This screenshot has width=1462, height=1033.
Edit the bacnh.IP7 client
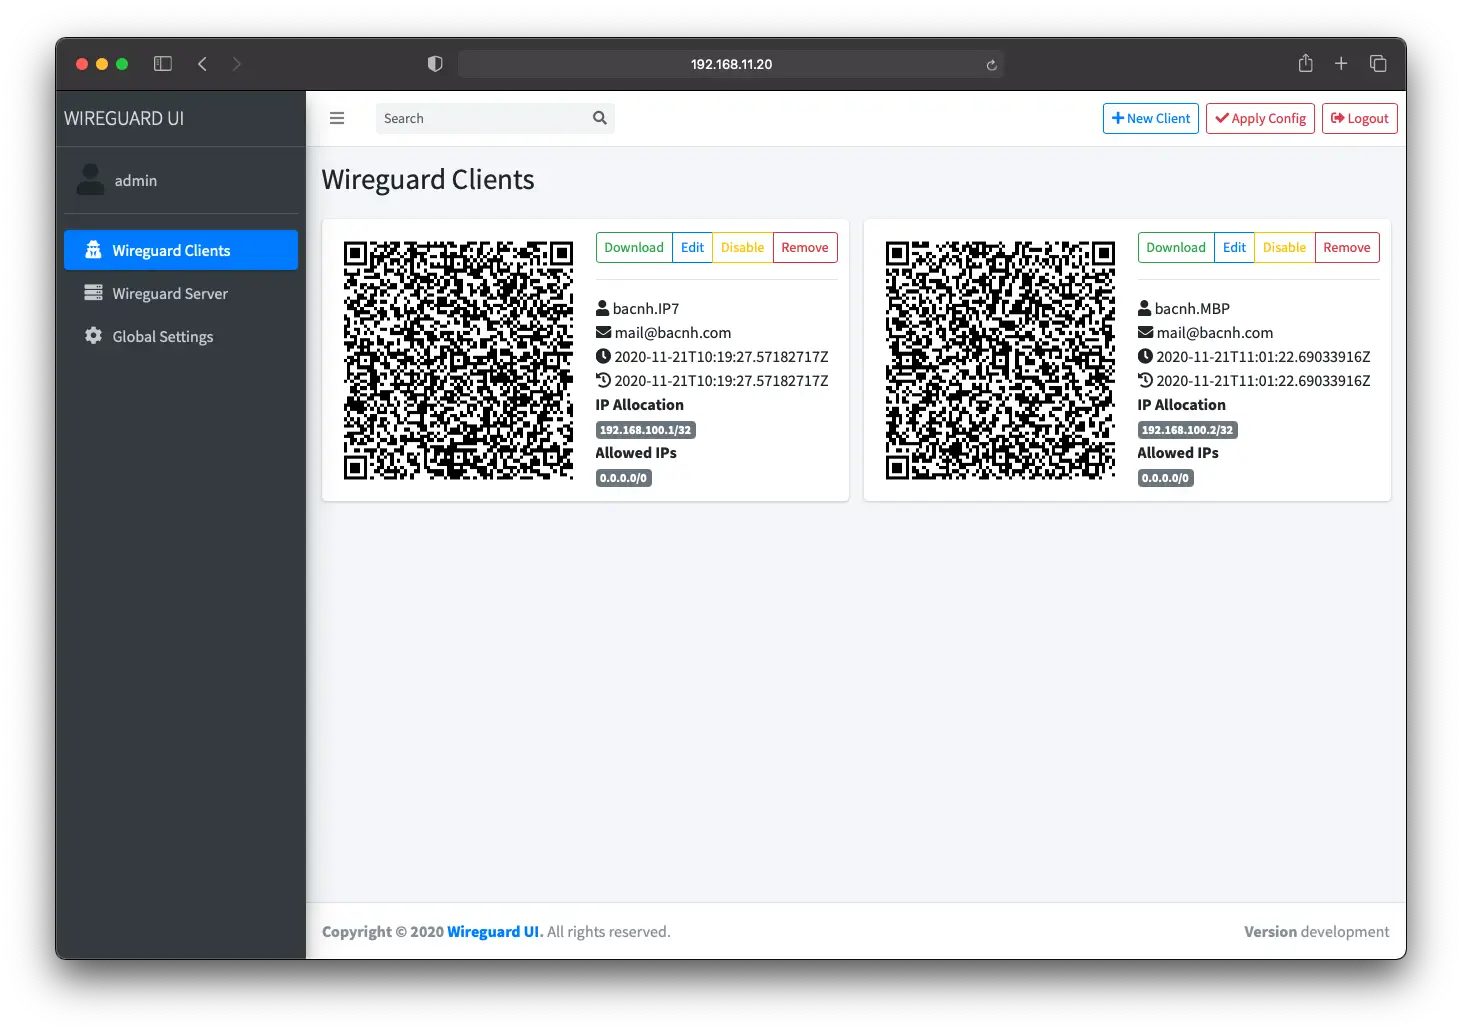(x=692, y=247)
